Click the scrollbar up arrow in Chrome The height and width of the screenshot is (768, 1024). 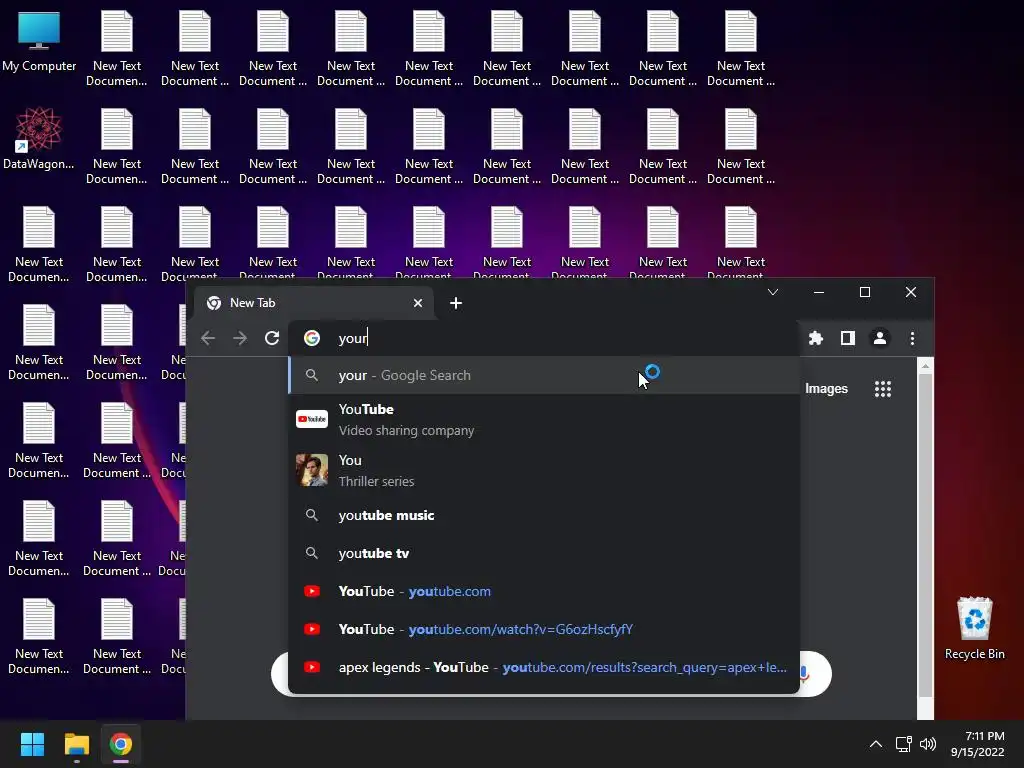coord(925,366)
